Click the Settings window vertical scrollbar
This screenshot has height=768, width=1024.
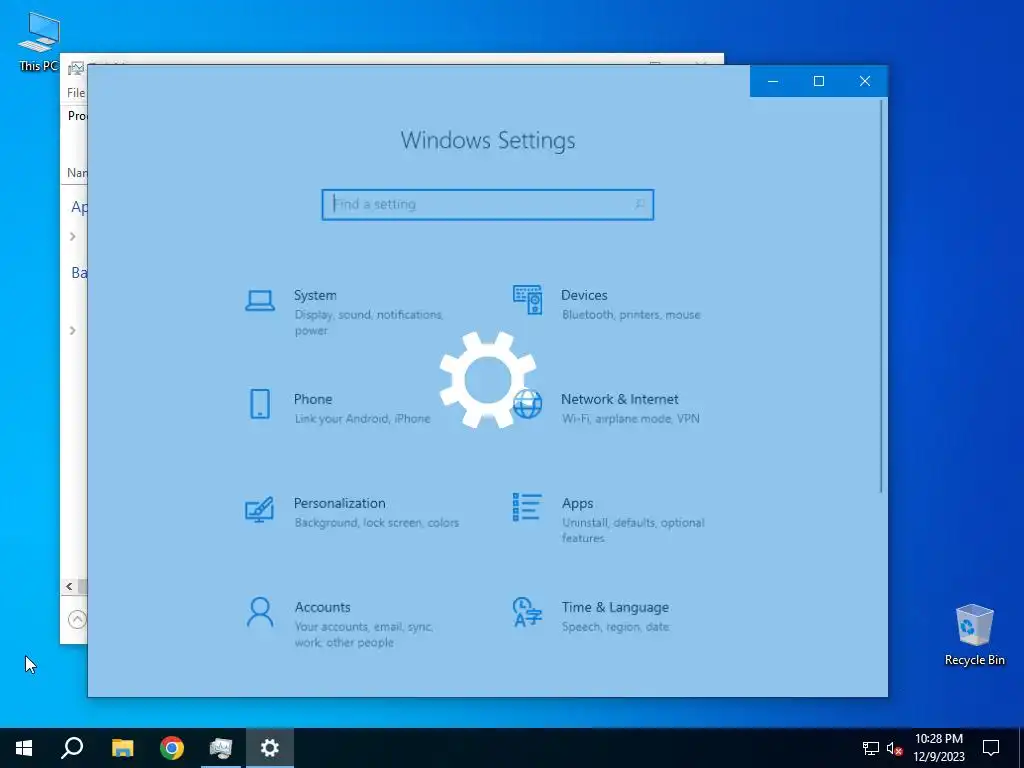point(881,296)
